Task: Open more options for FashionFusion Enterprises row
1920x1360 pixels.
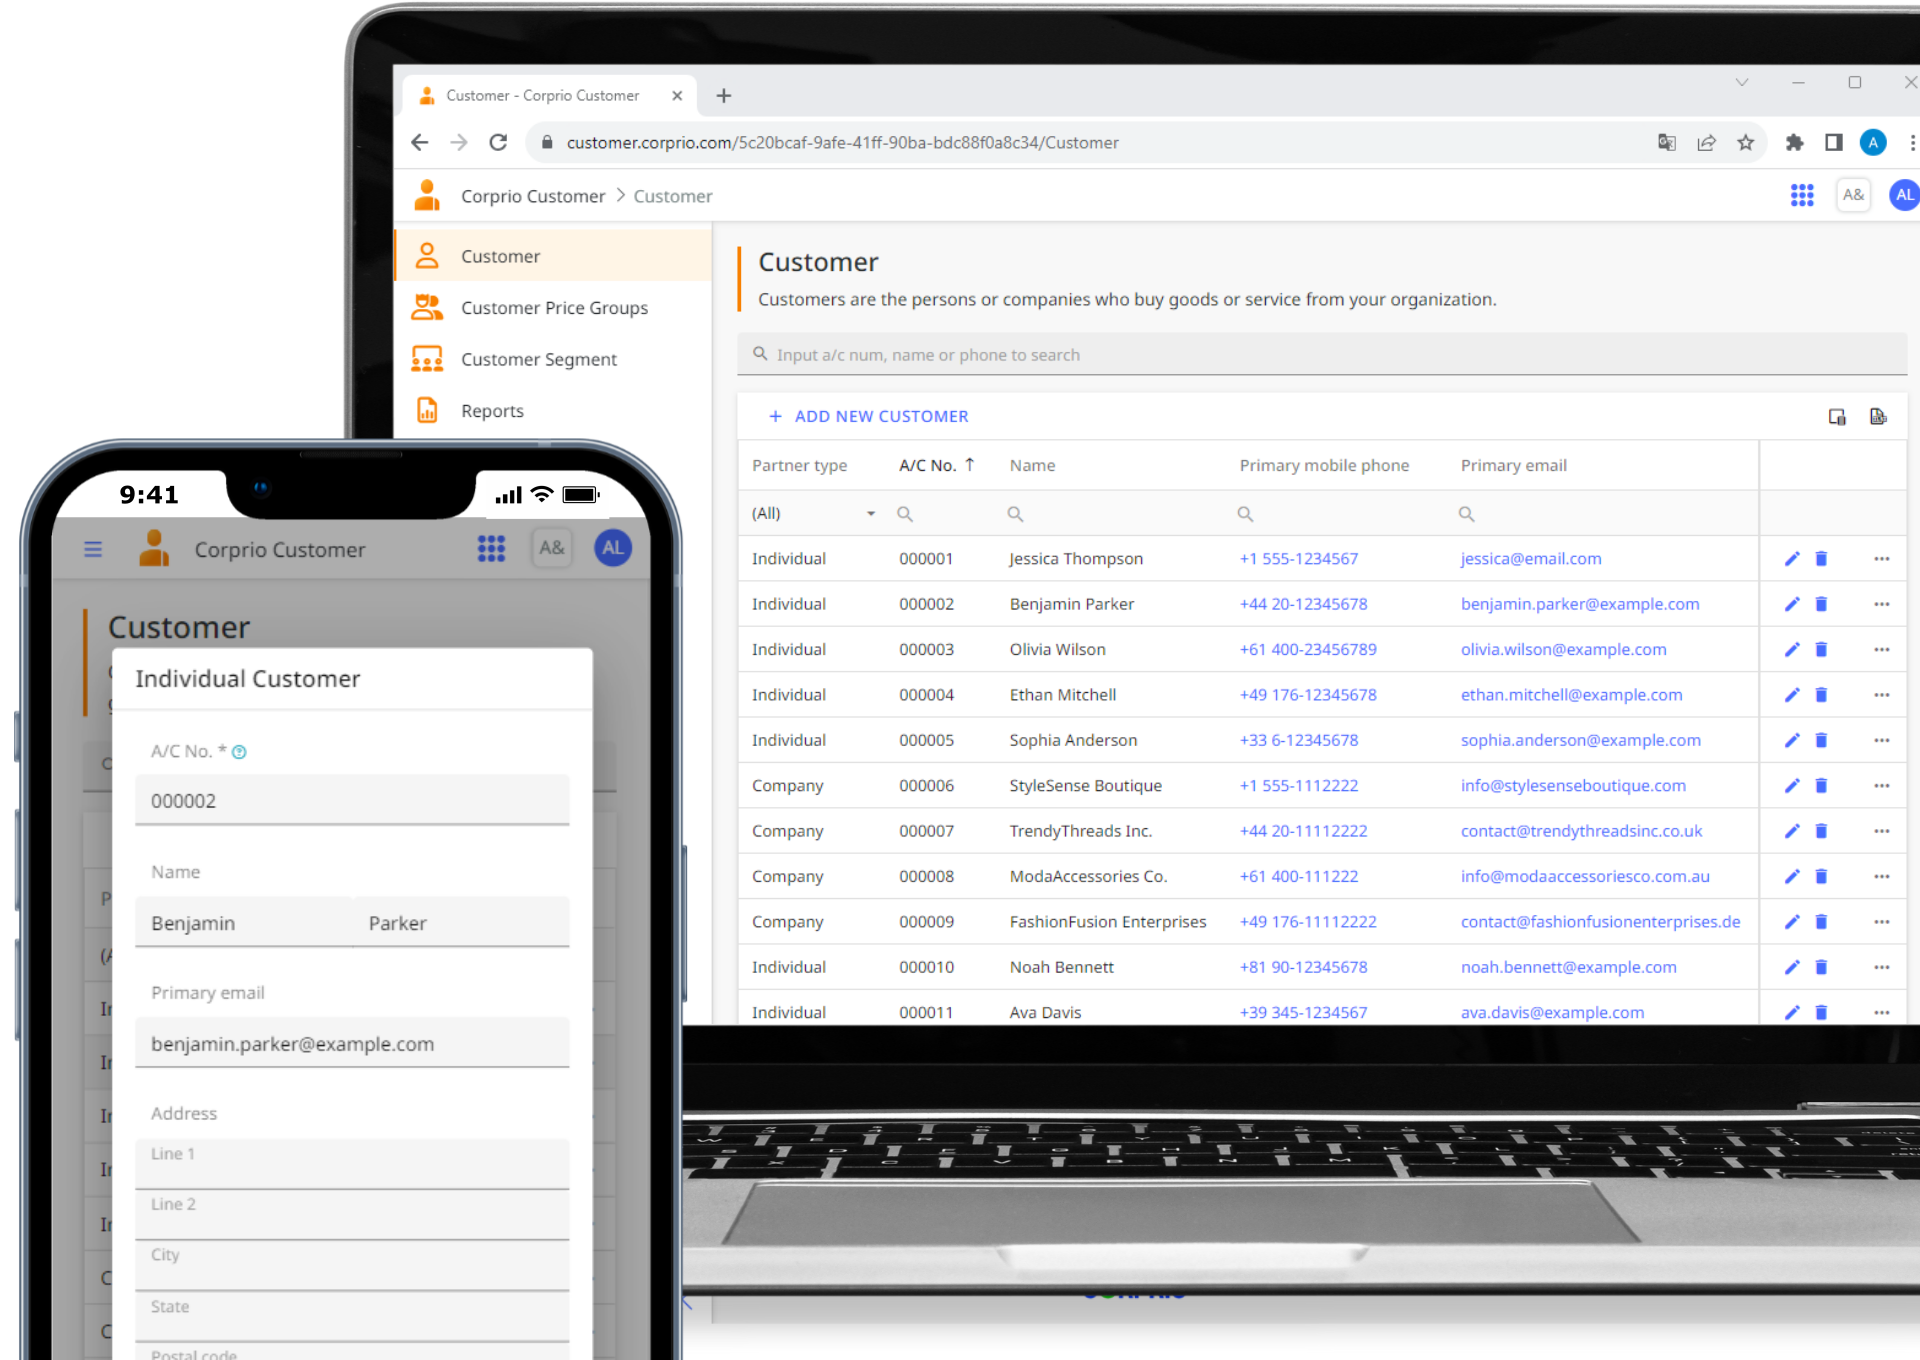Action: 1881,922
